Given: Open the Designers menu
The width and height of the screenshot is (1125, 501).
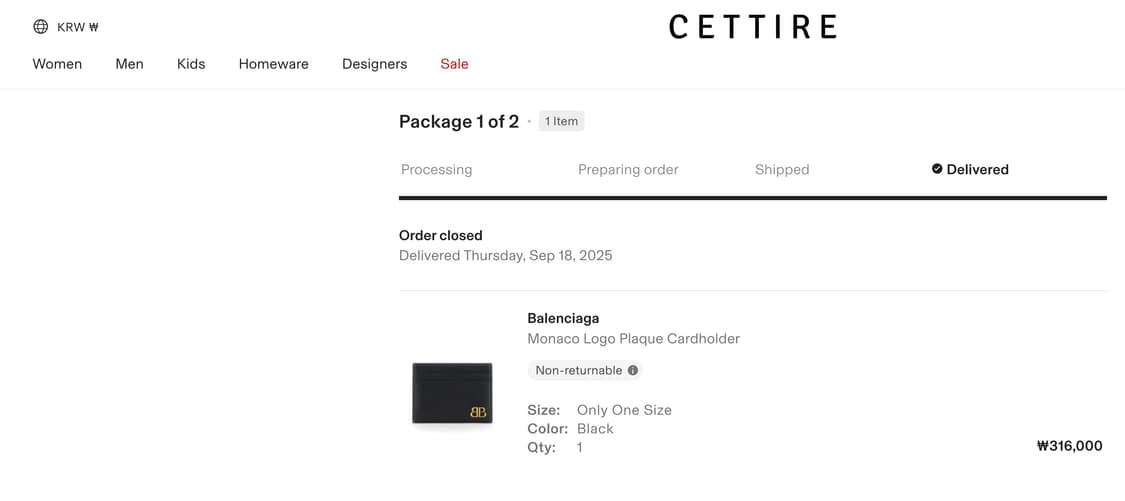Looking at the screenshot, I should [x=374, y=64].
